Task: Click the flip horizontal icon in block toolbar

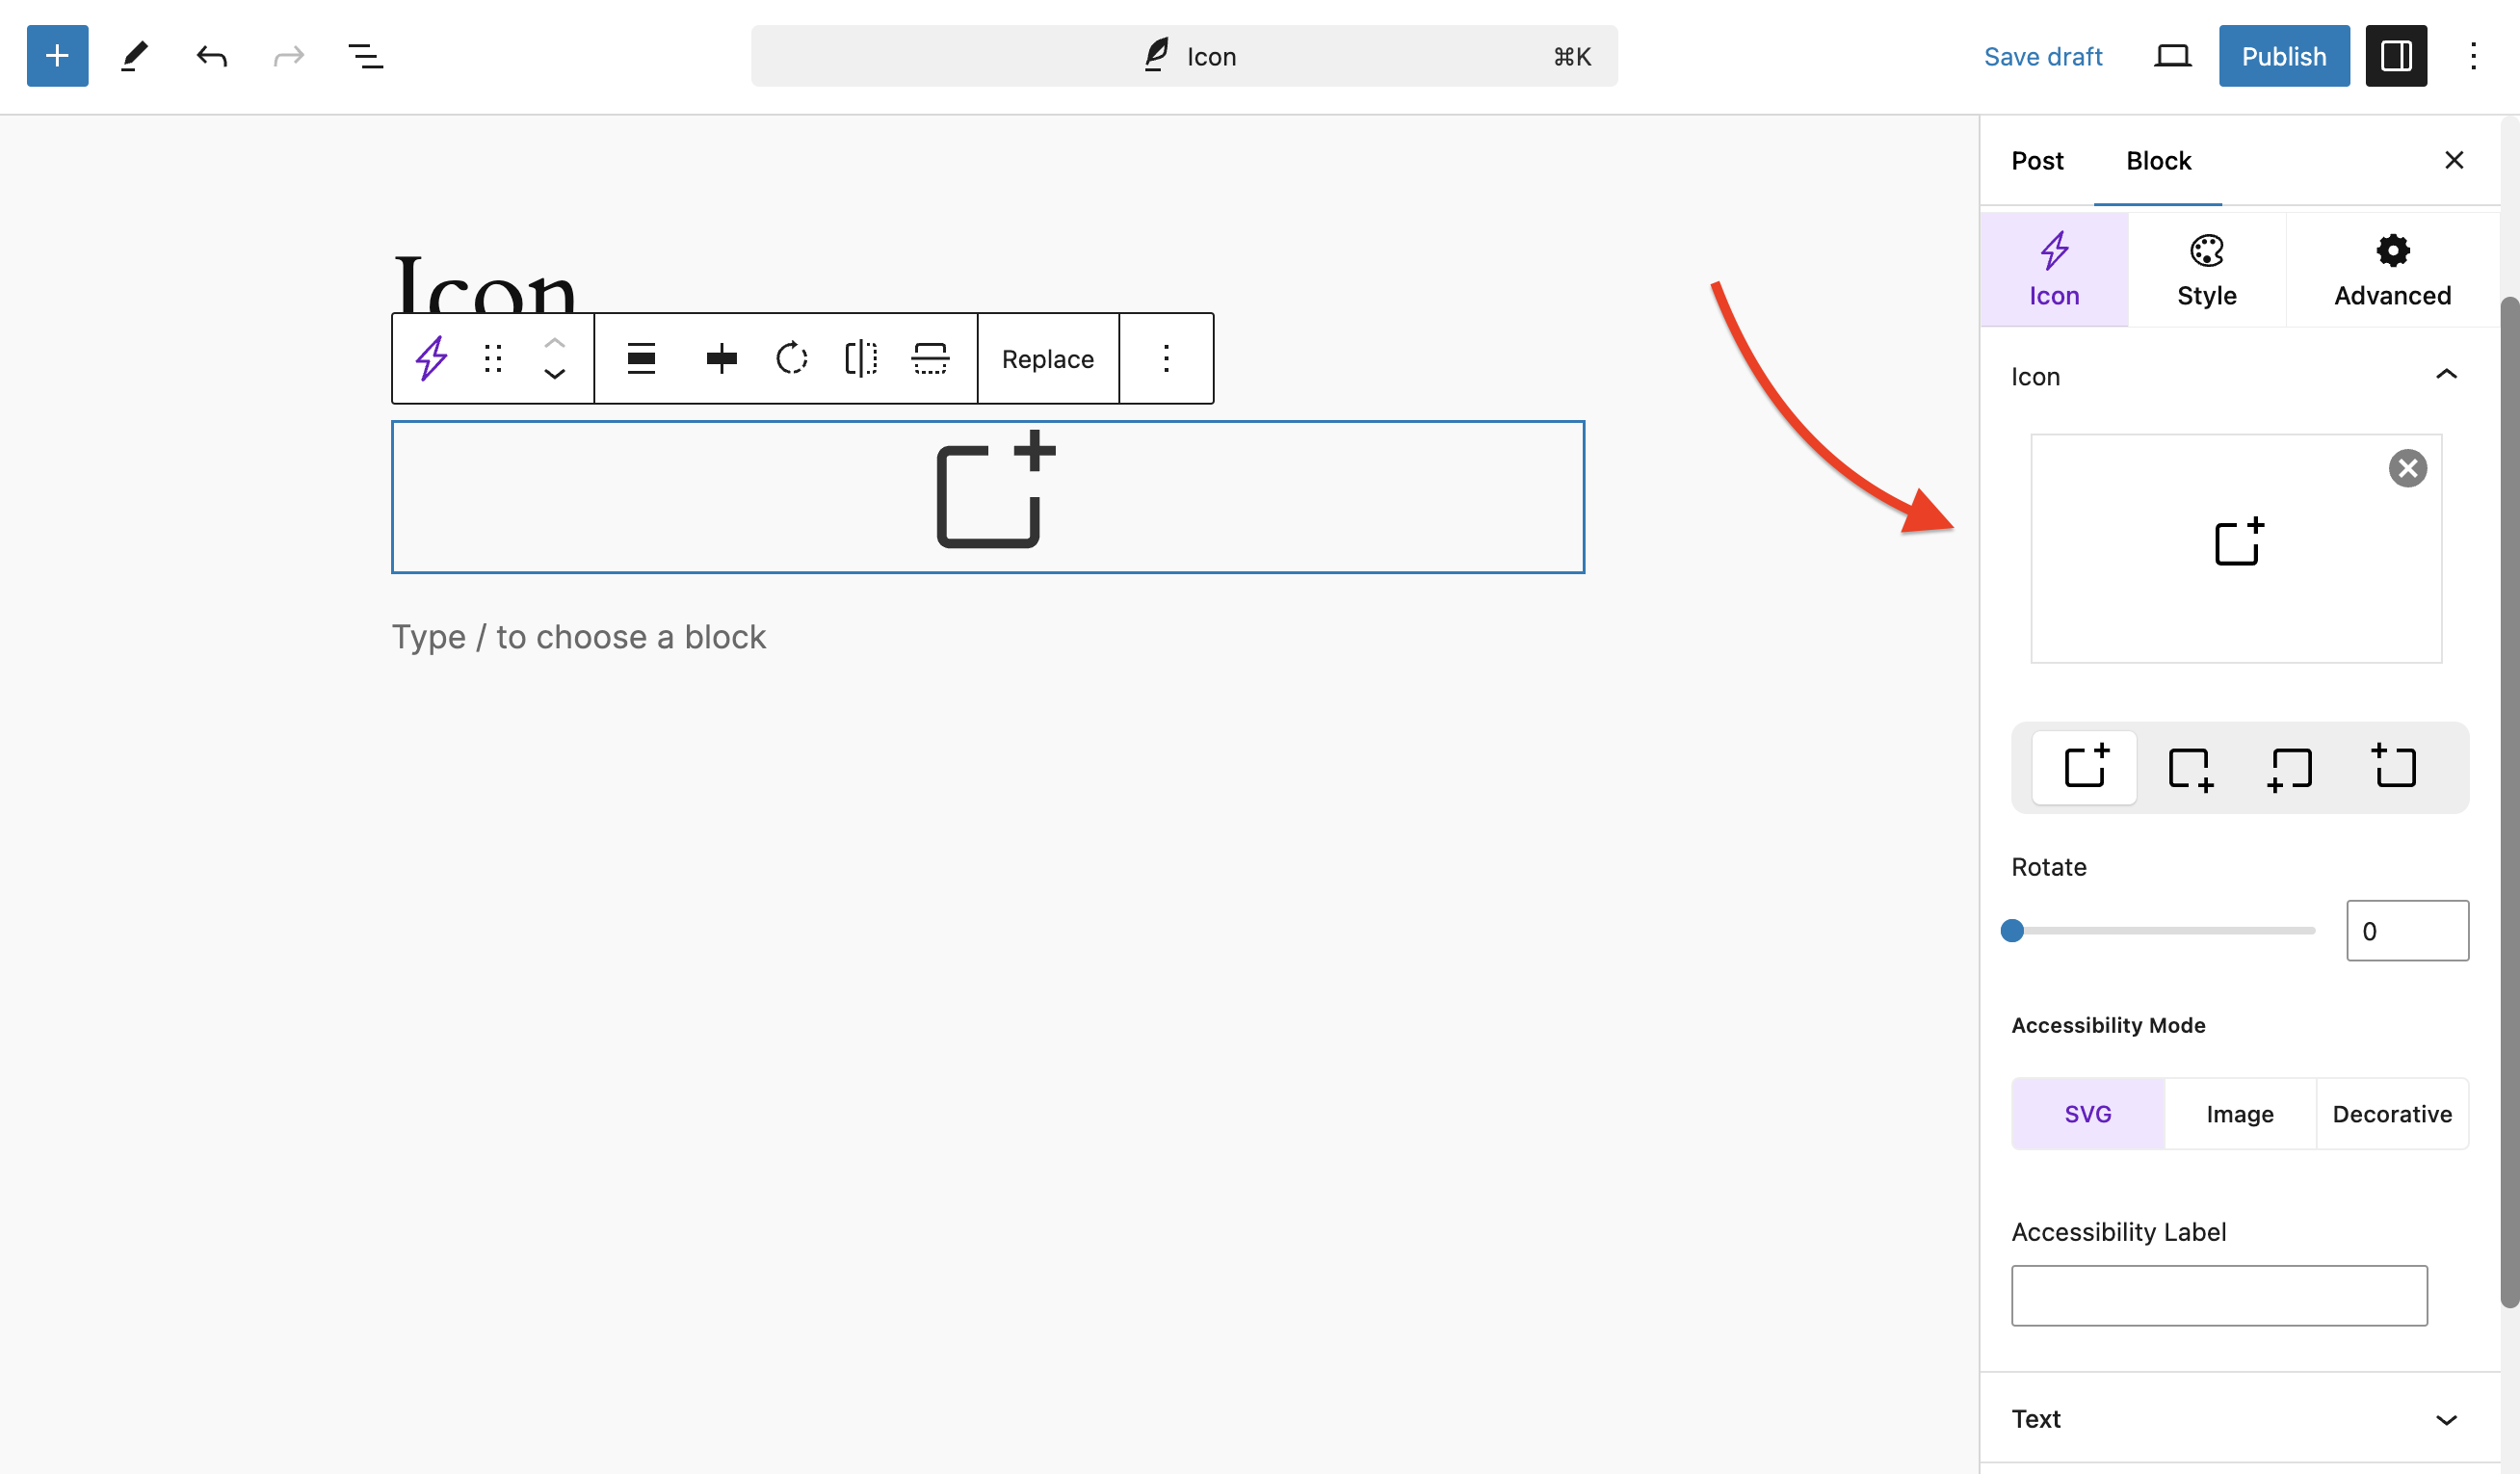Action: pos(860,358)
